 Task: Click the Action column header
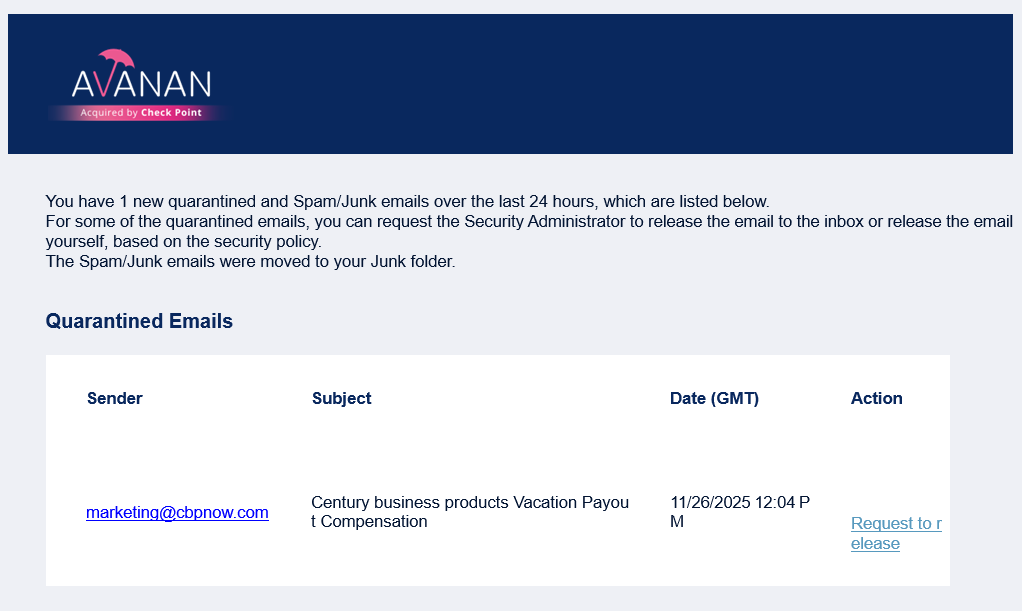tap(876, 398)
